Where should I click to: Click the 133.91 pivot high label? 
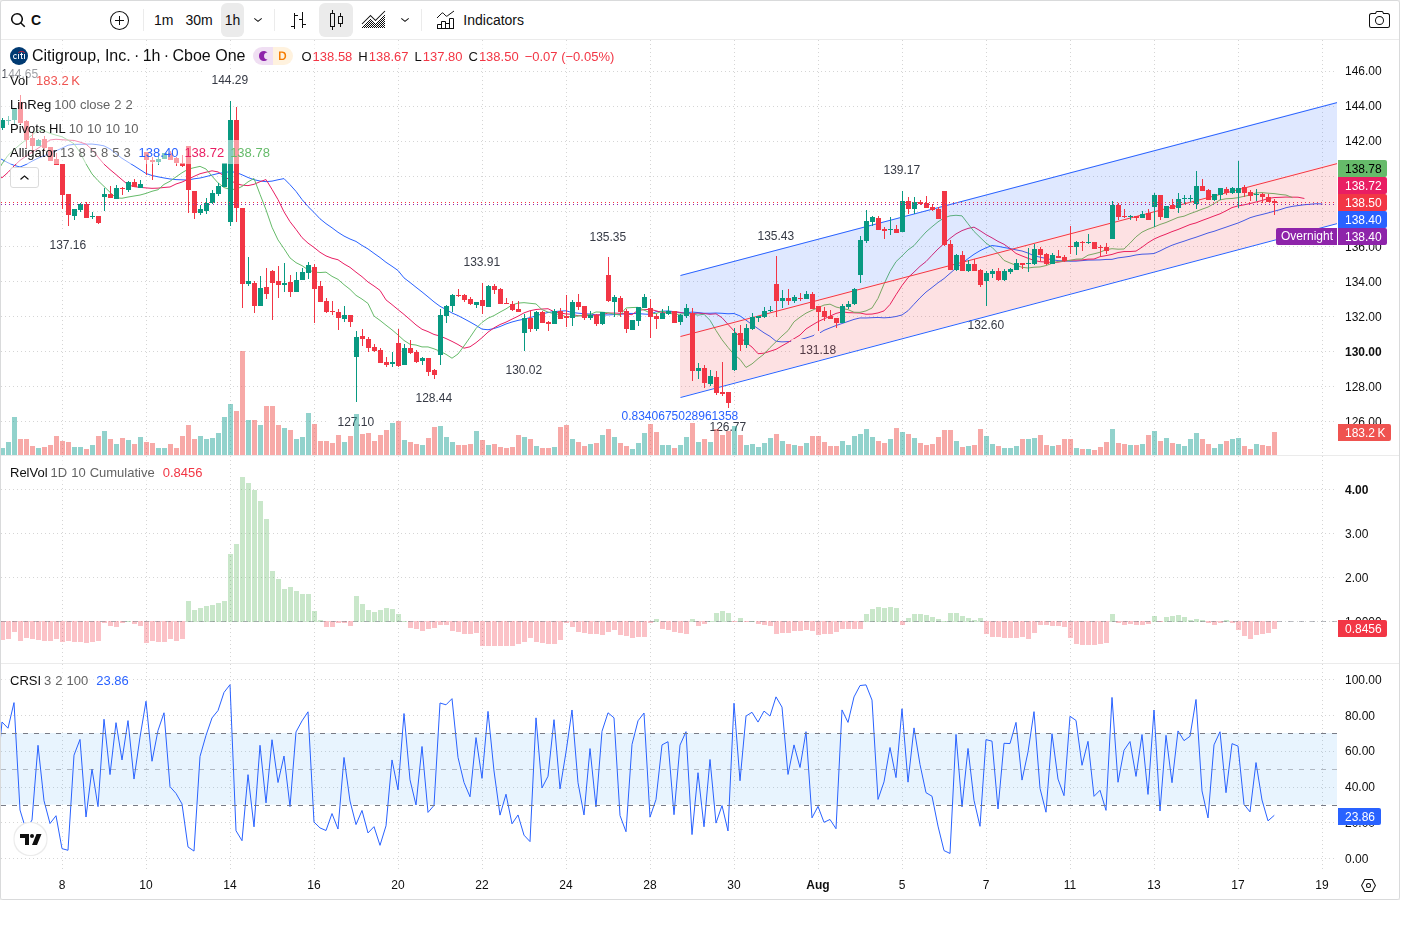[x=482, y=262]
